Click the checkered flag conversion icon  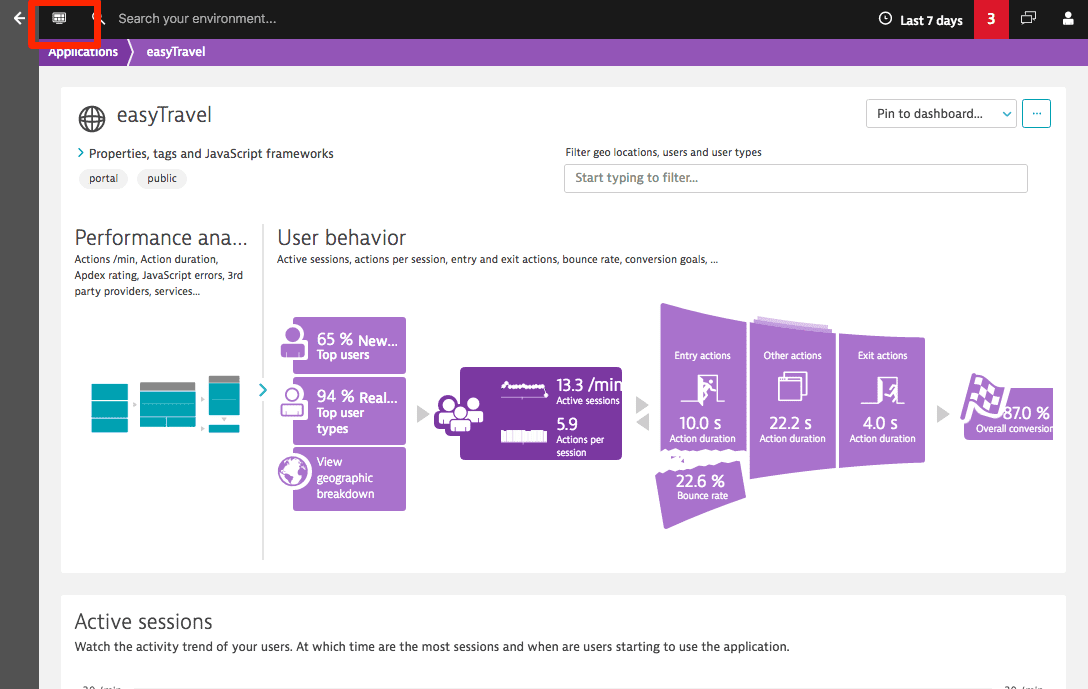tap(984, 398)
